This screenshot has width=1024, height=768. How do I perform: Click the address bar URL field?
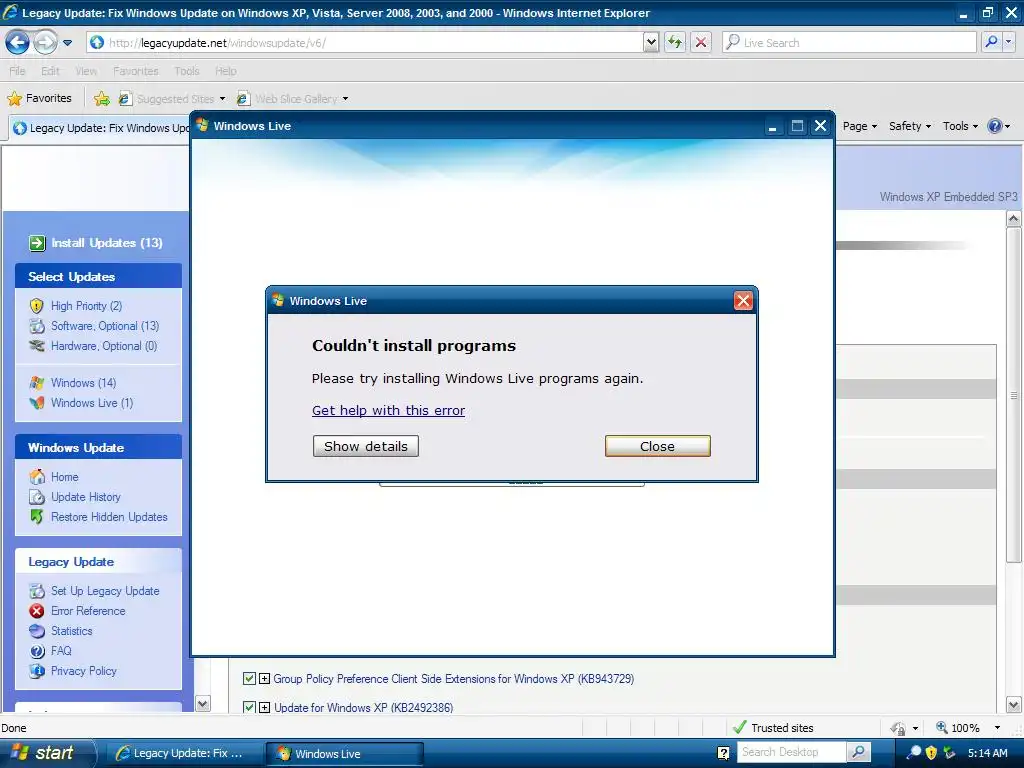coord(364,42)
